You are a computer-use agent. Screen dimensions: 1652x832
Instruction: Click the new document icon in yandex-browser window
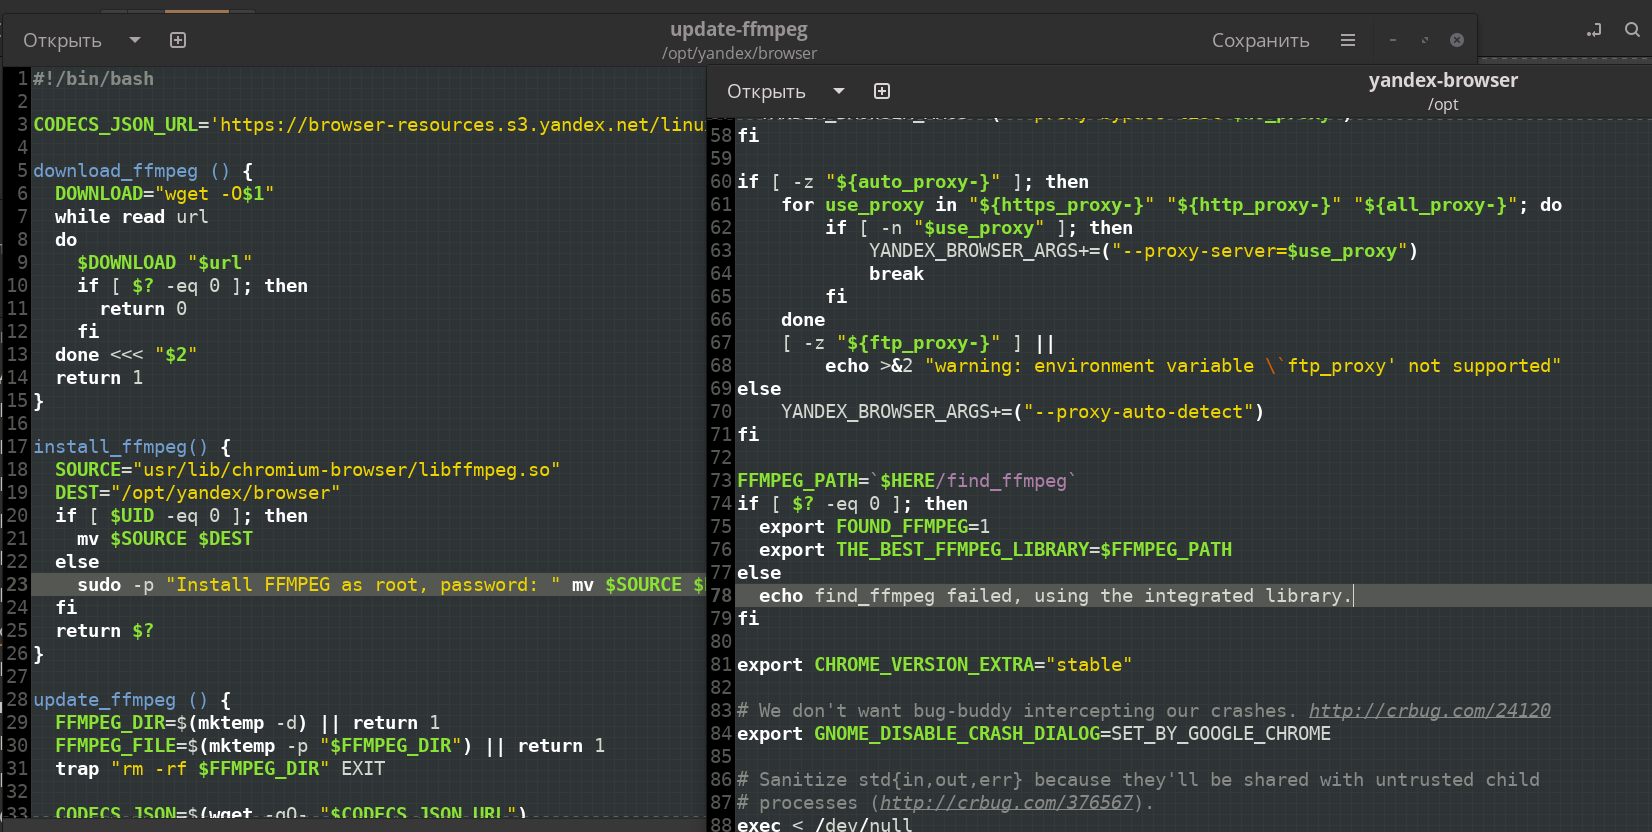(x=882, y=91)
